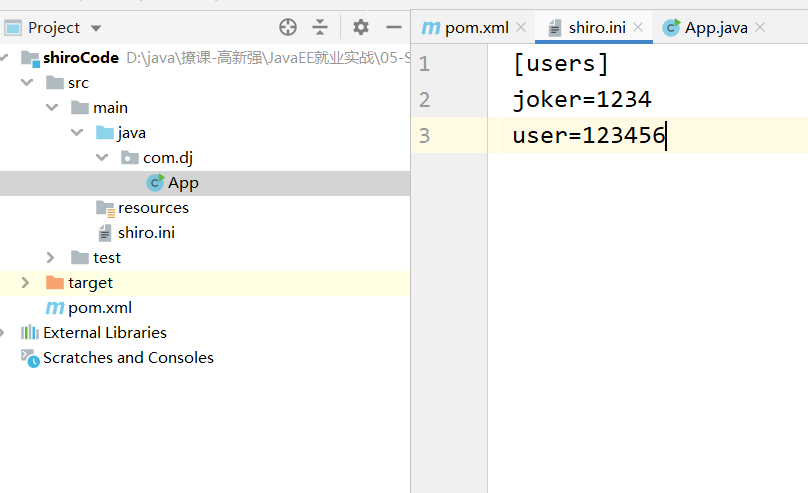808x493 pixels.
Task: Select the com.dj package
Action: pyautogui.click(x=168, y=158)
